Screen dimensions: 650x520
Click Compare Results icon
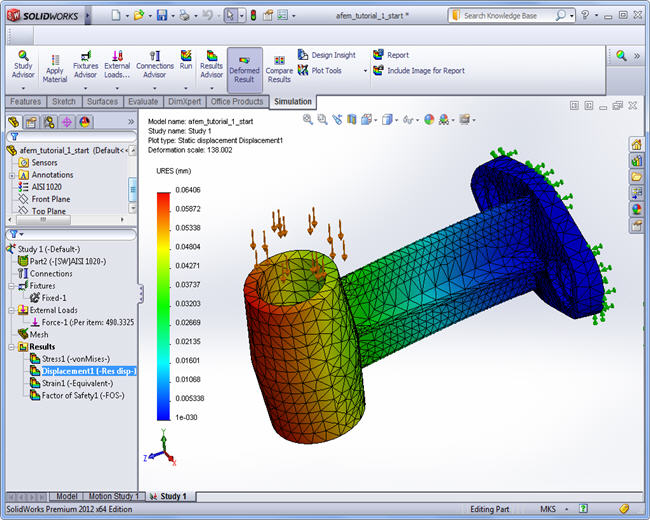tap(279, 70)
